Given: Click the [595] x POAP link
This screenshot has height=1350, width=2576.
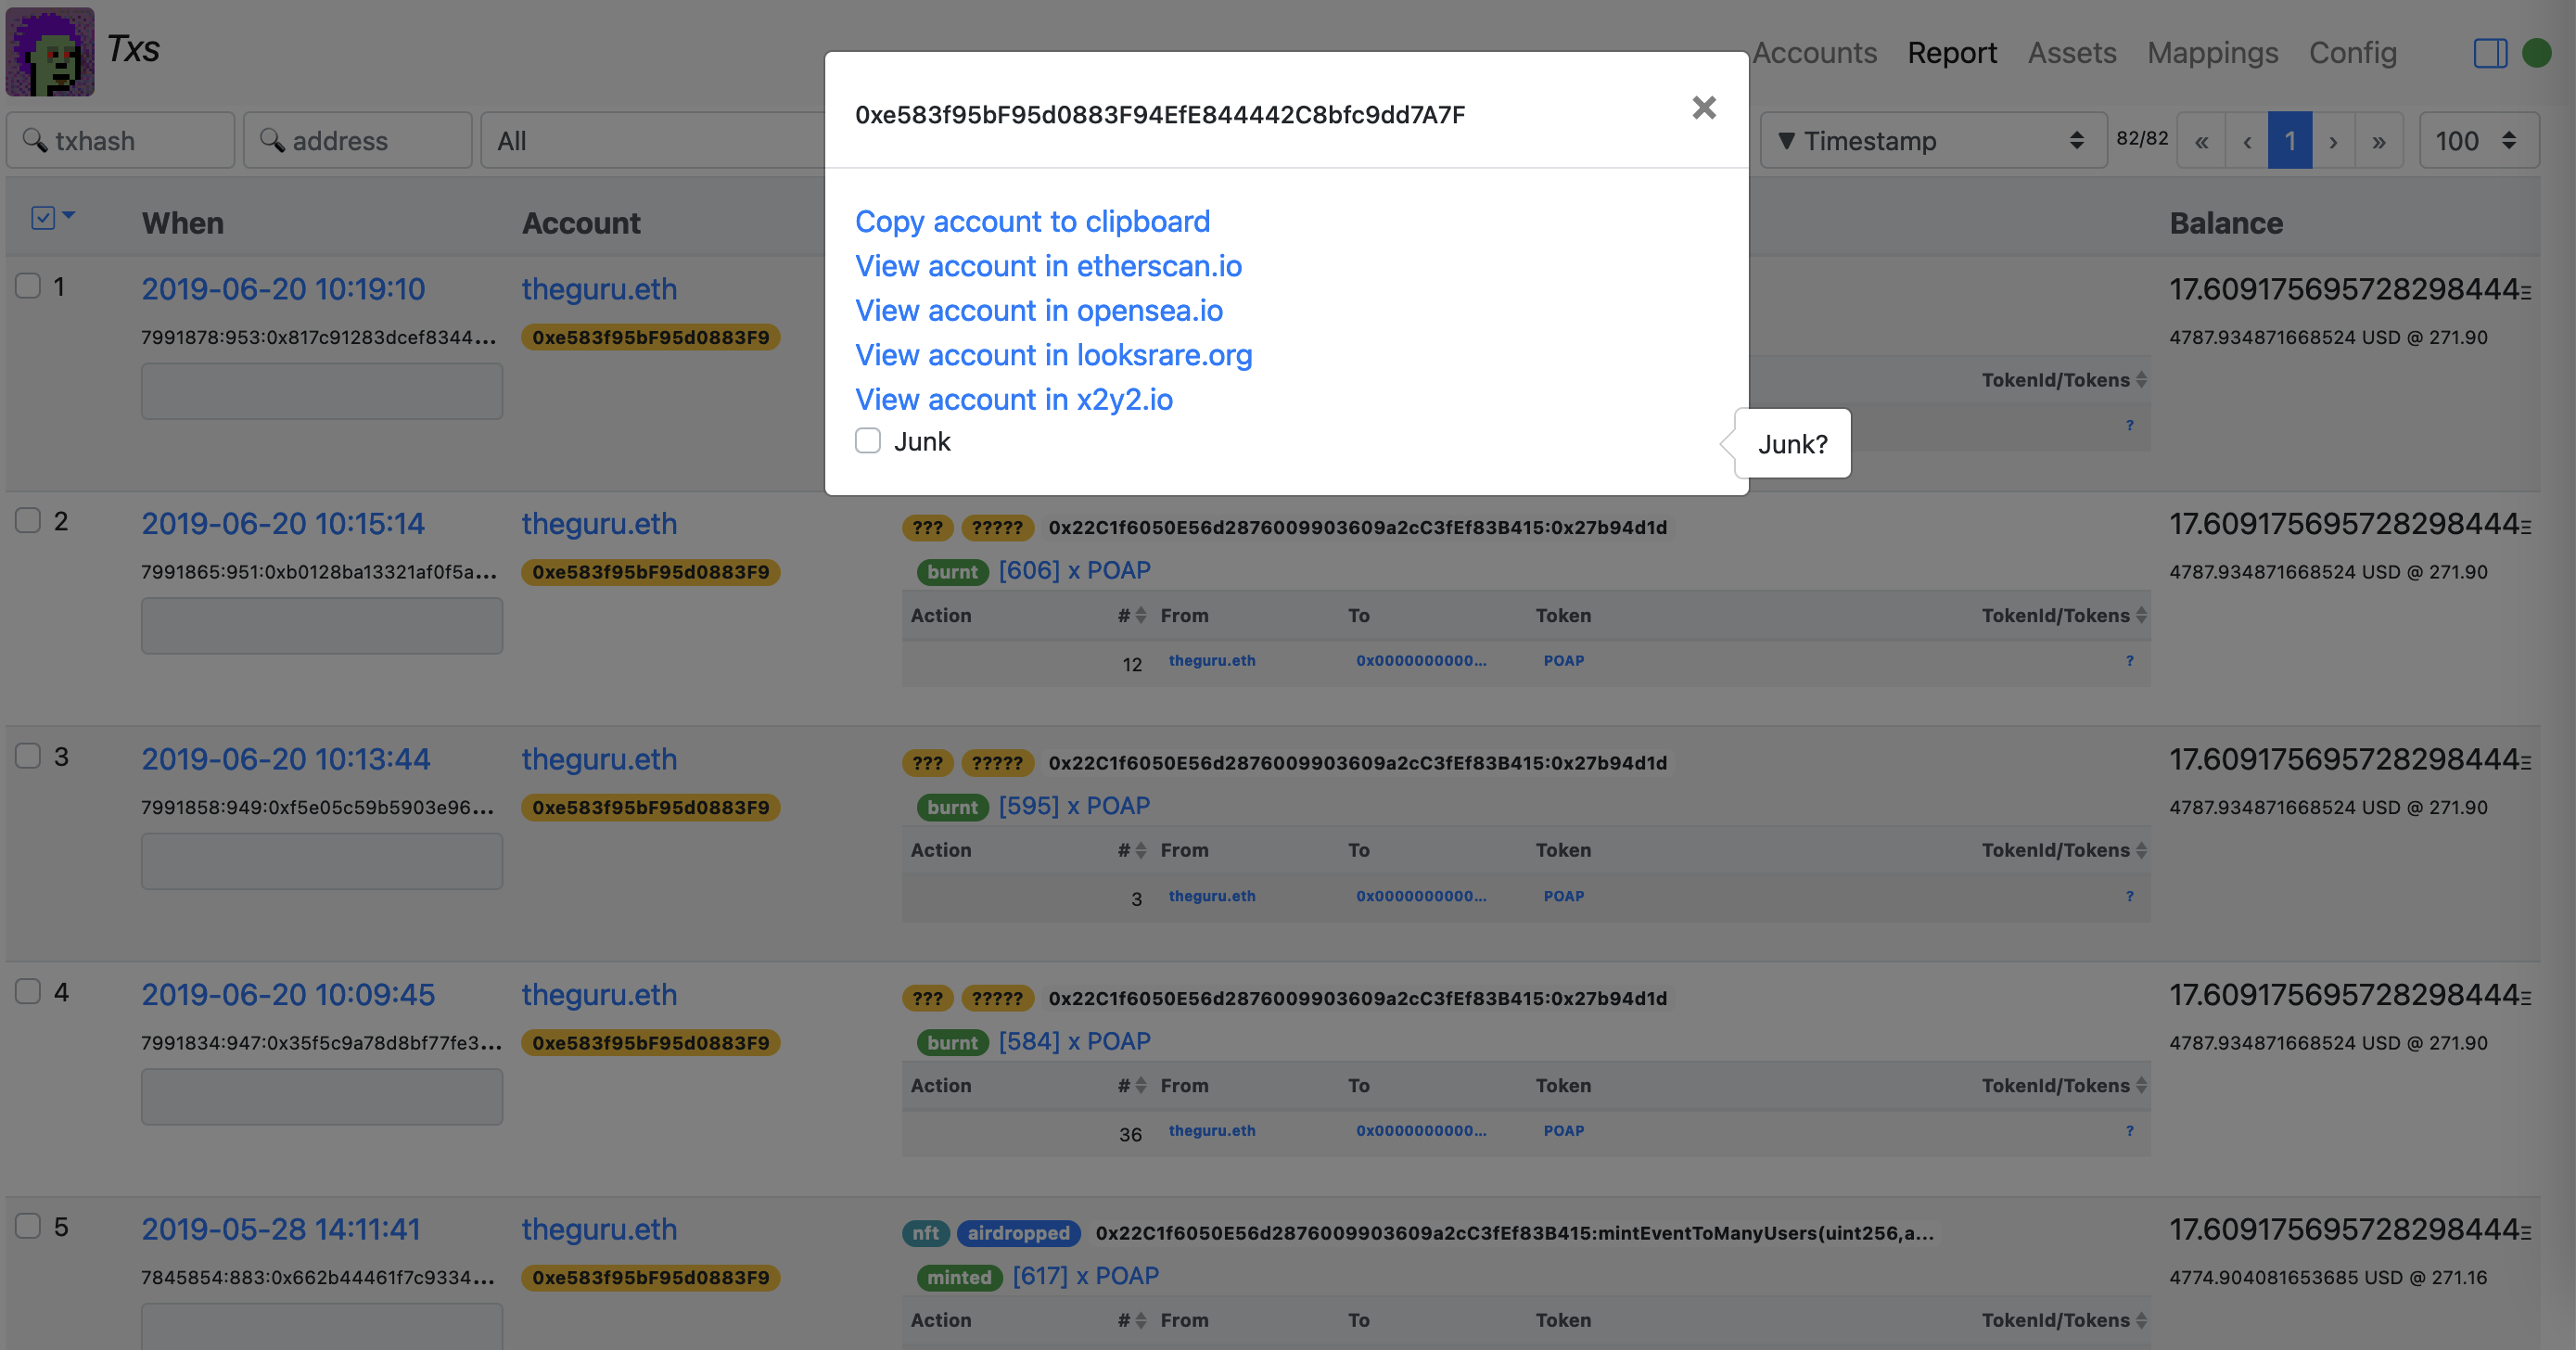Looking at the screenshot, I should tap(1074, 806).
